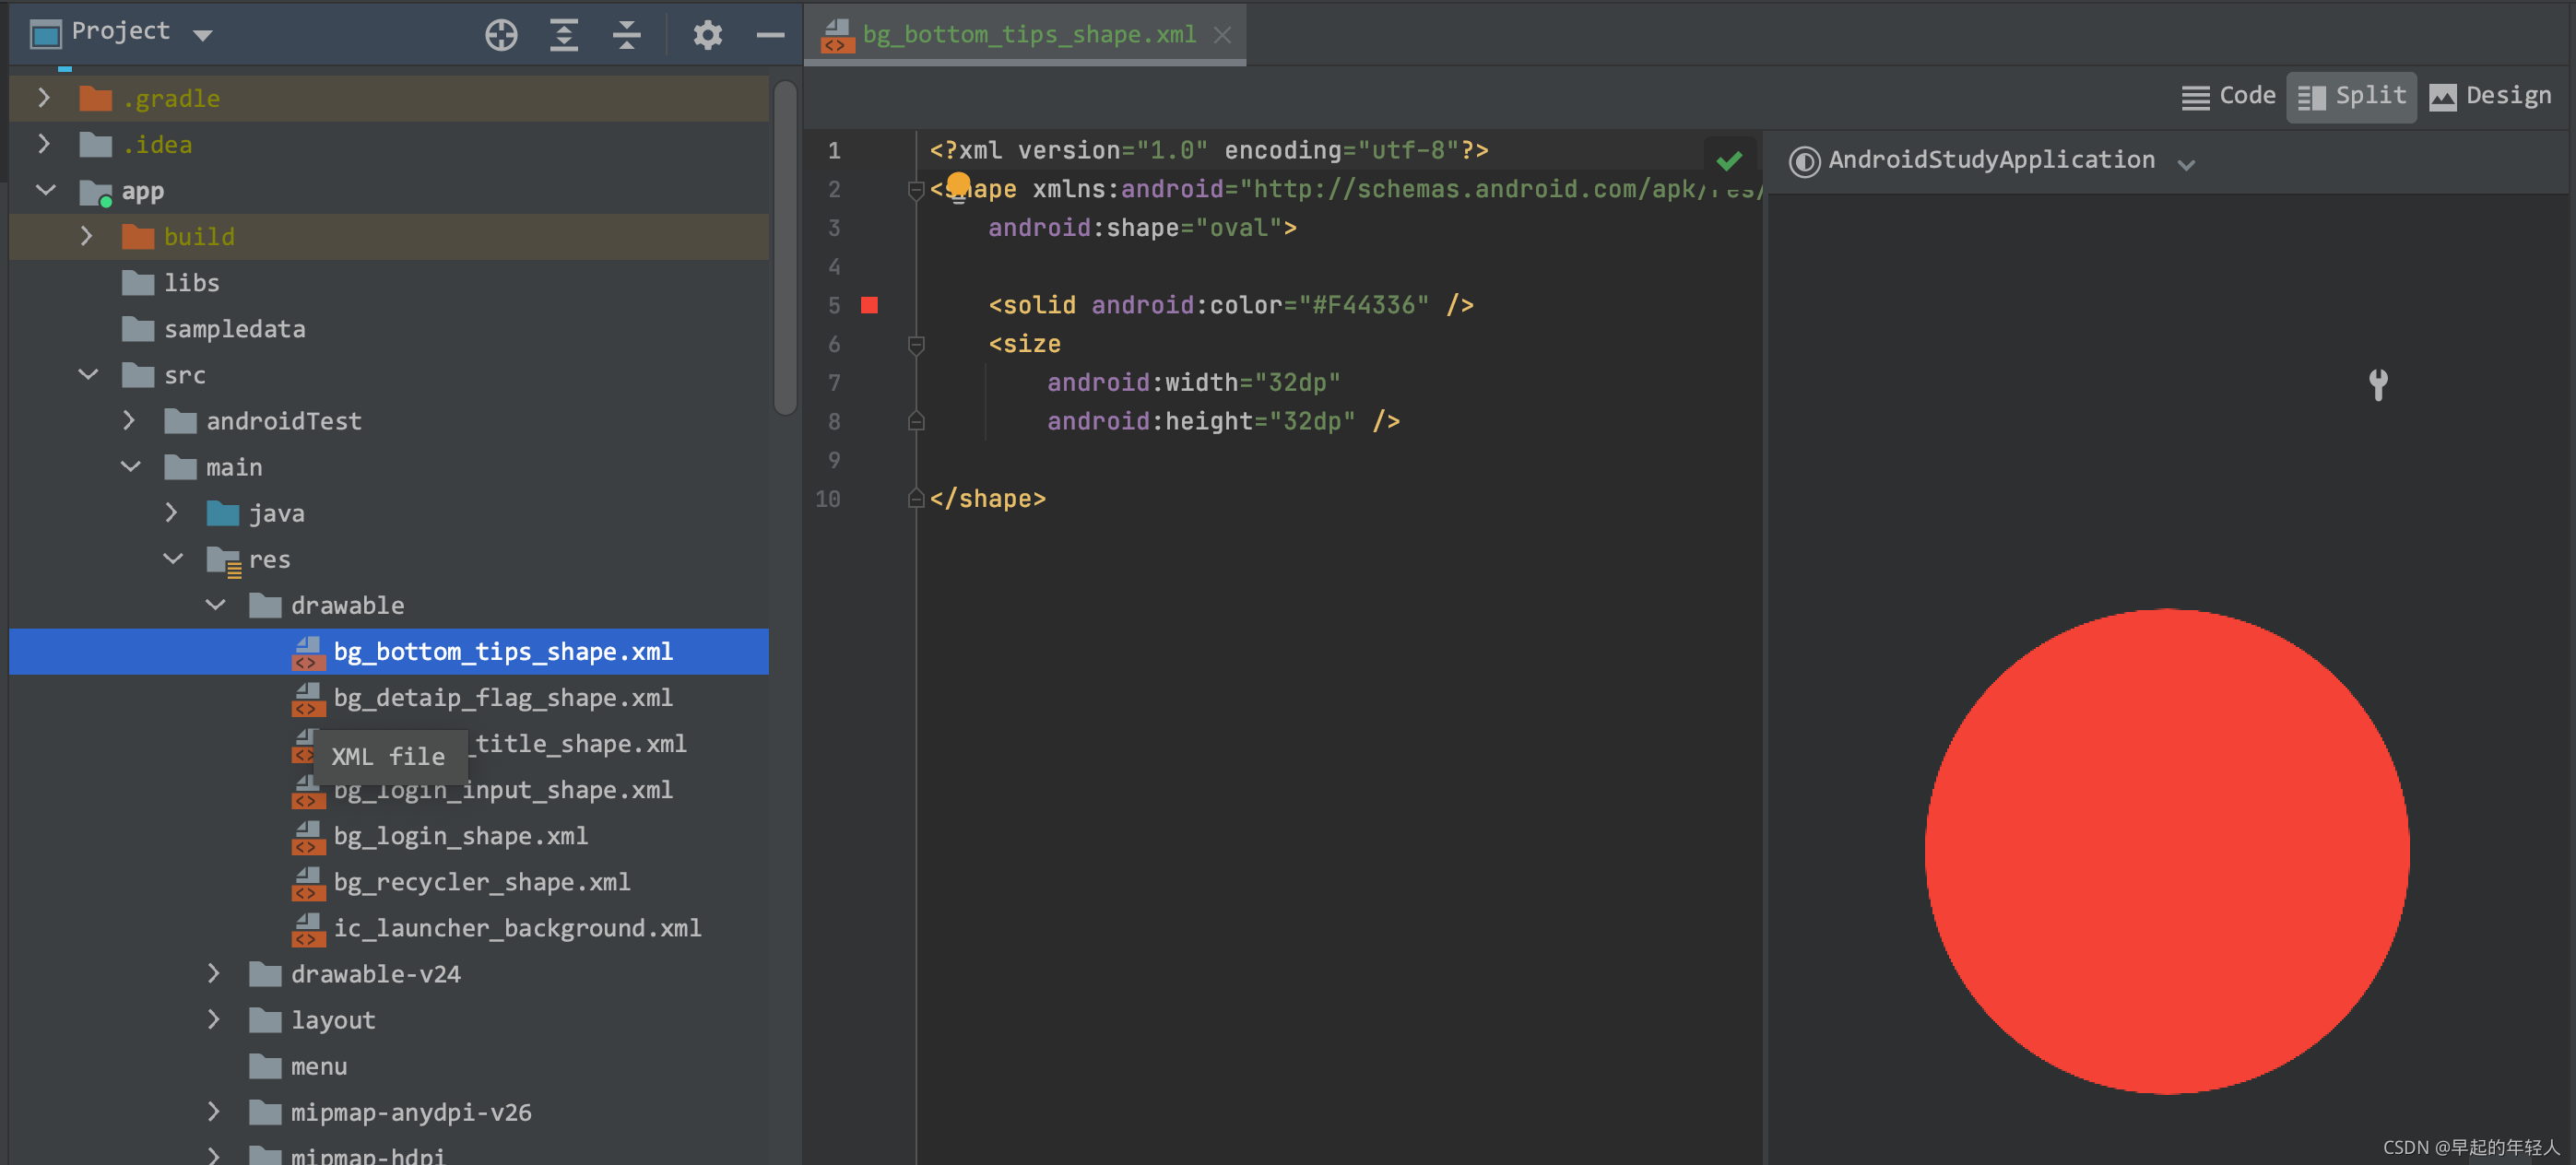The image size is (2576, 1165).
Task: Click the lightbulb intention icon on line 2
Action: 958,185
